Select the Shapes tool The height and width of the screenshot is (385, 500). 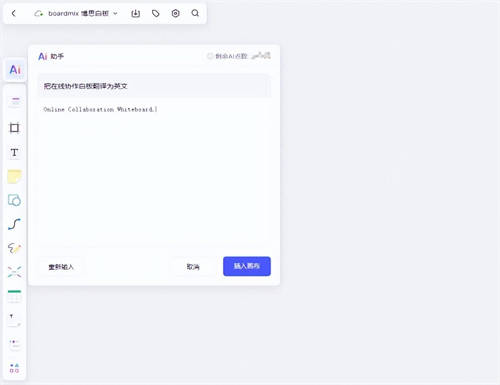[14, 200]
